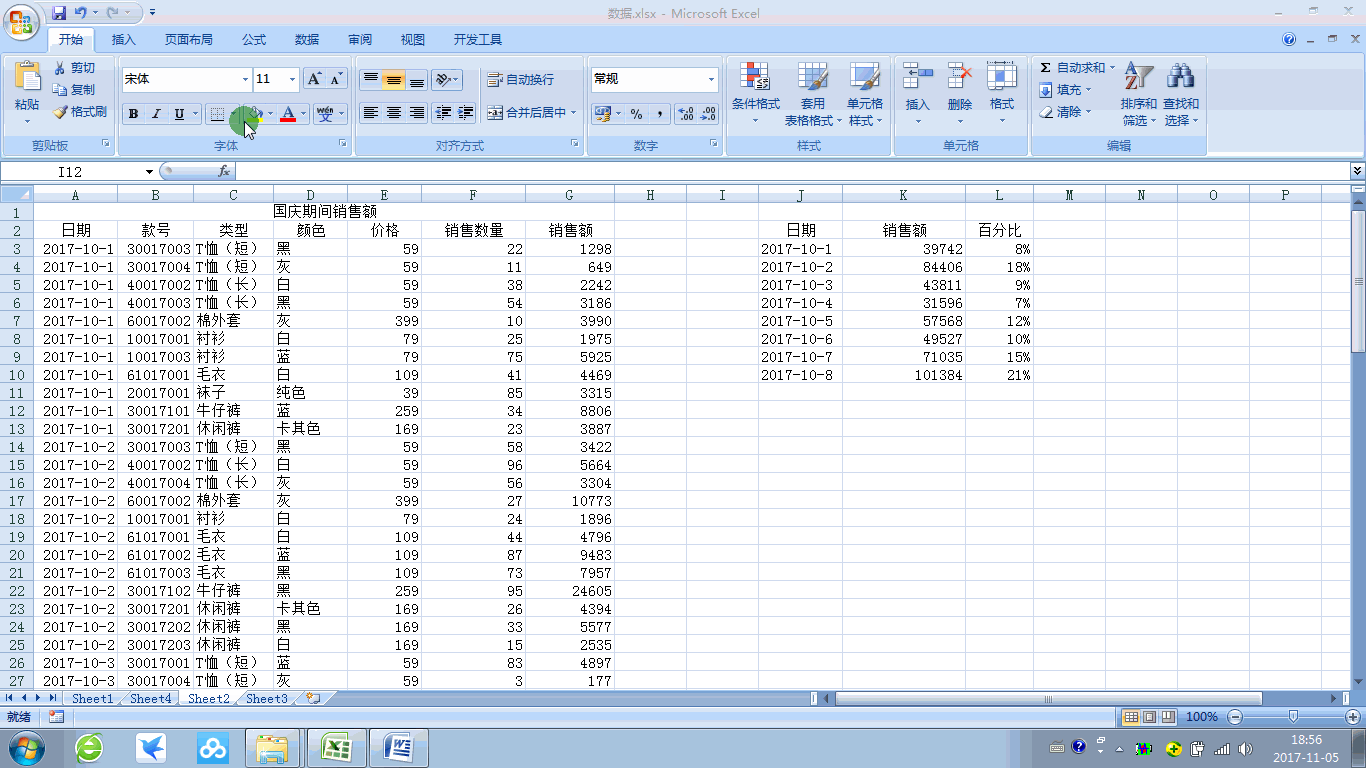Viewport: 1366px width, 768px height.
Task: Open the font name 宋体 dropdown
Action: coord(245,79)
